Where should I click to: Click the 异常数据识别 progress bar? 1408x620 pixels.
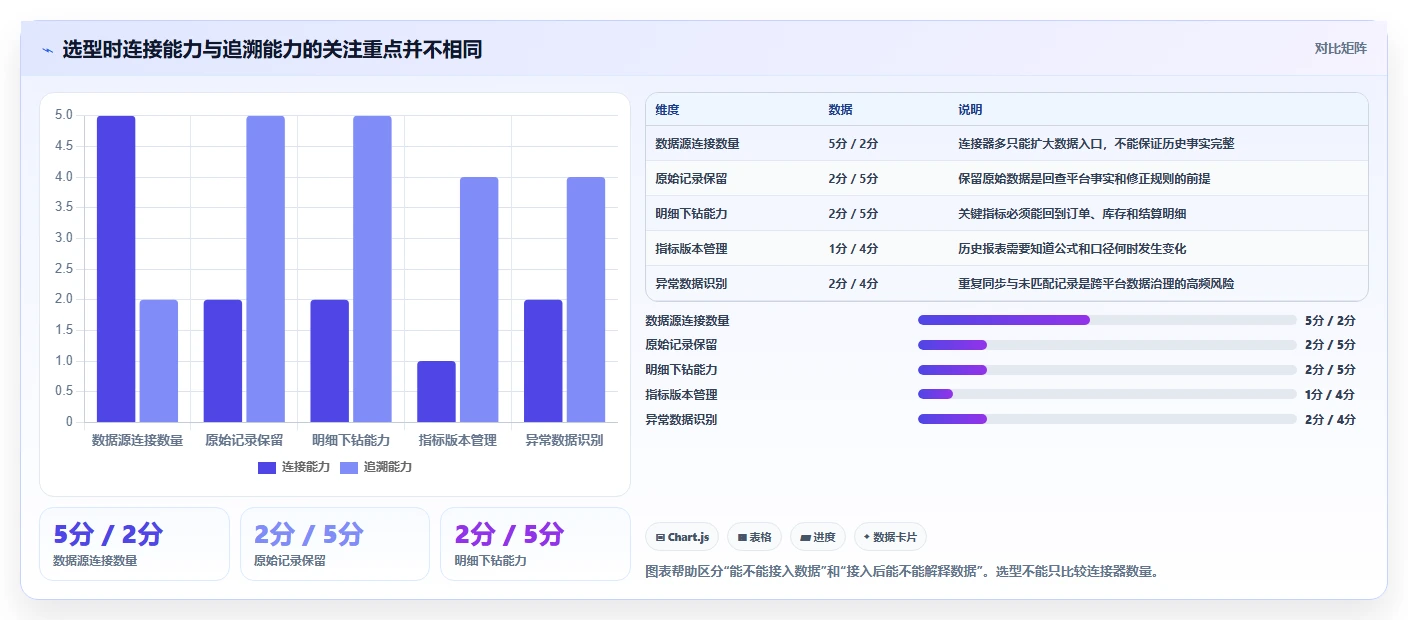(x=1107, y=420)
